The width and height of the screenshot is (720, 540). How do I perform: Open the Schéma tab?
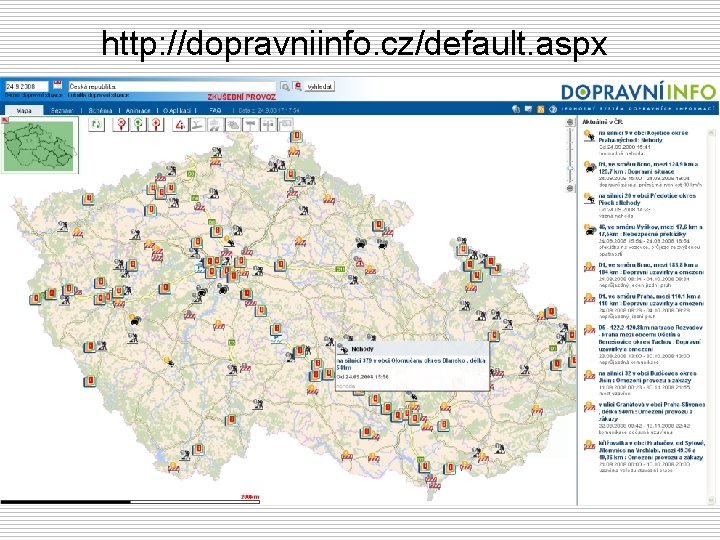[100, 111]
